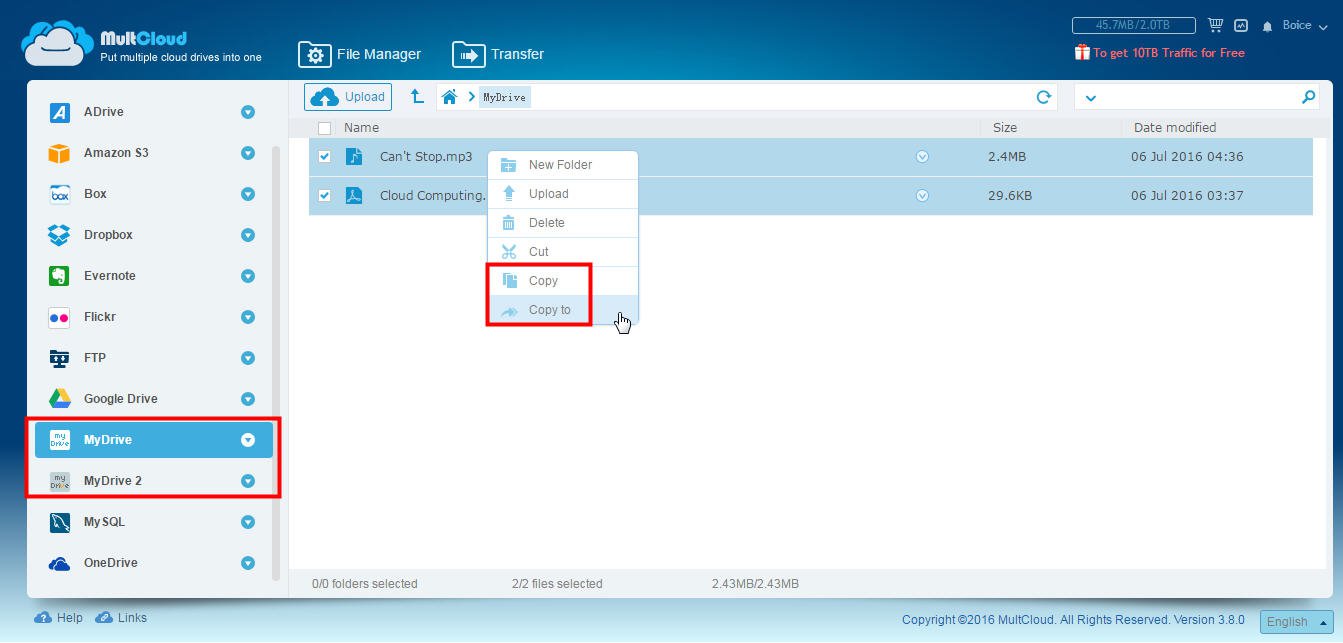Open the English language selector

point(1296,621)
